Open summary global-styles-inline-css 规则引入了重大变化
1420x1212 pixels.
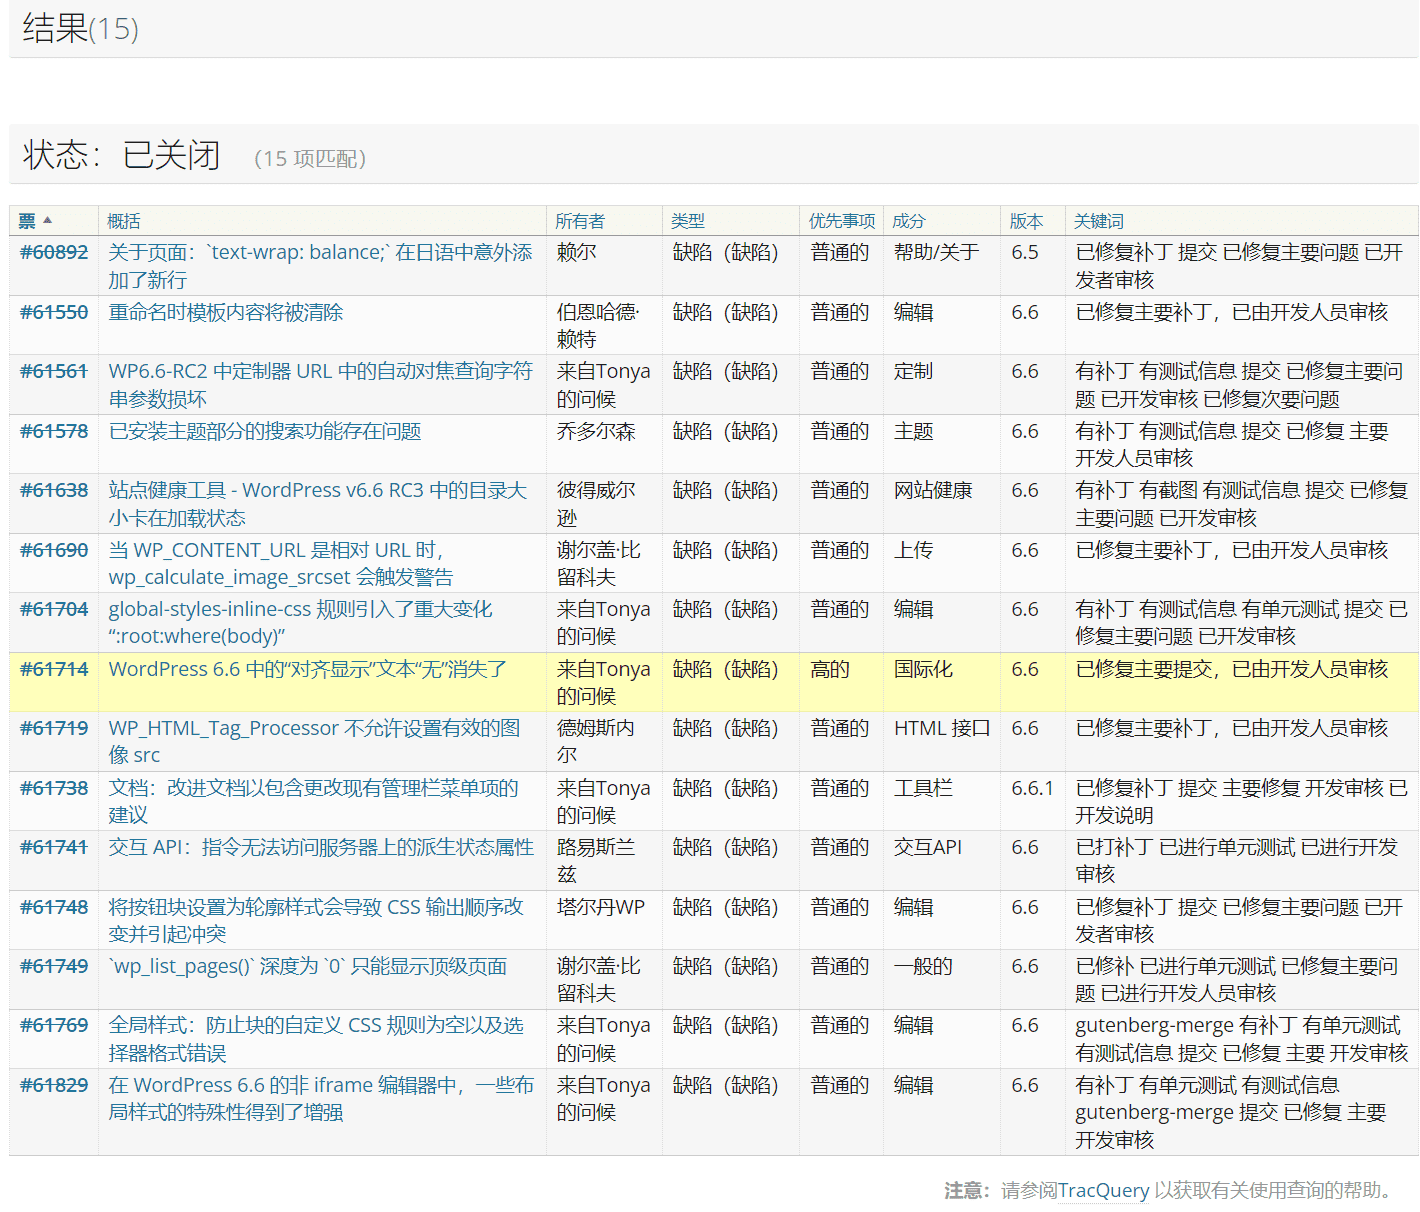(300, 622)
